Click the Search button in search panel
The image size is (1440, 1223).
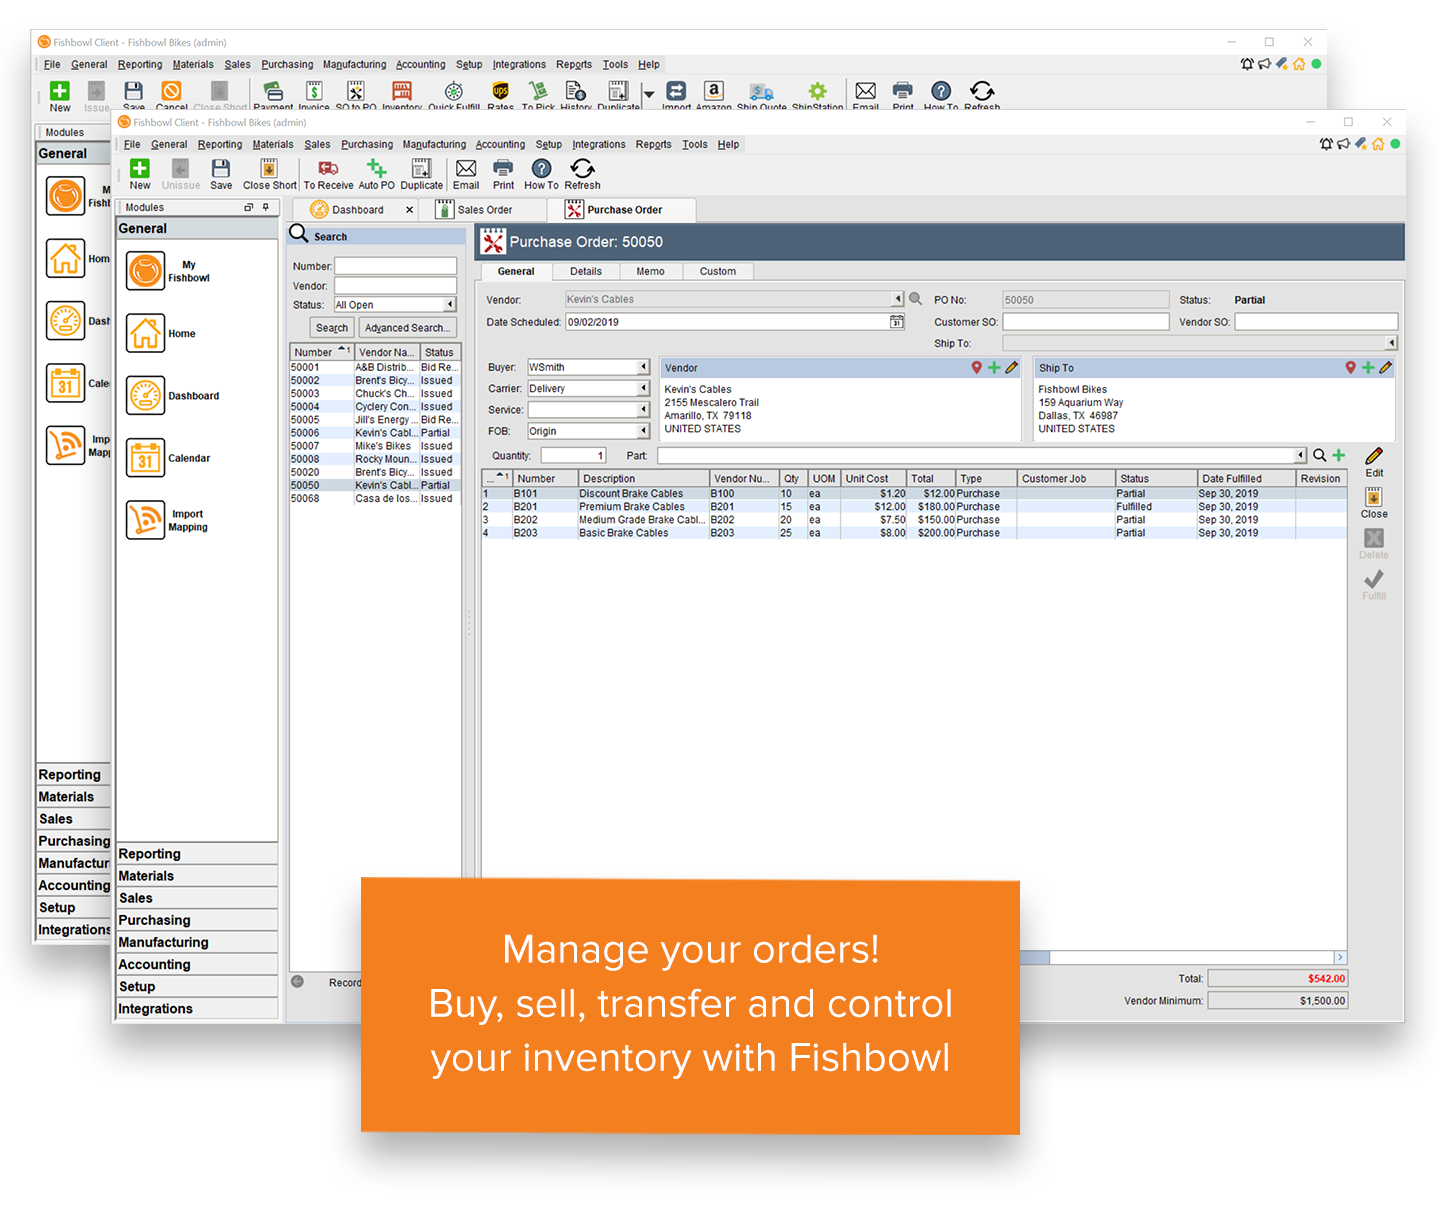(332, 328)
